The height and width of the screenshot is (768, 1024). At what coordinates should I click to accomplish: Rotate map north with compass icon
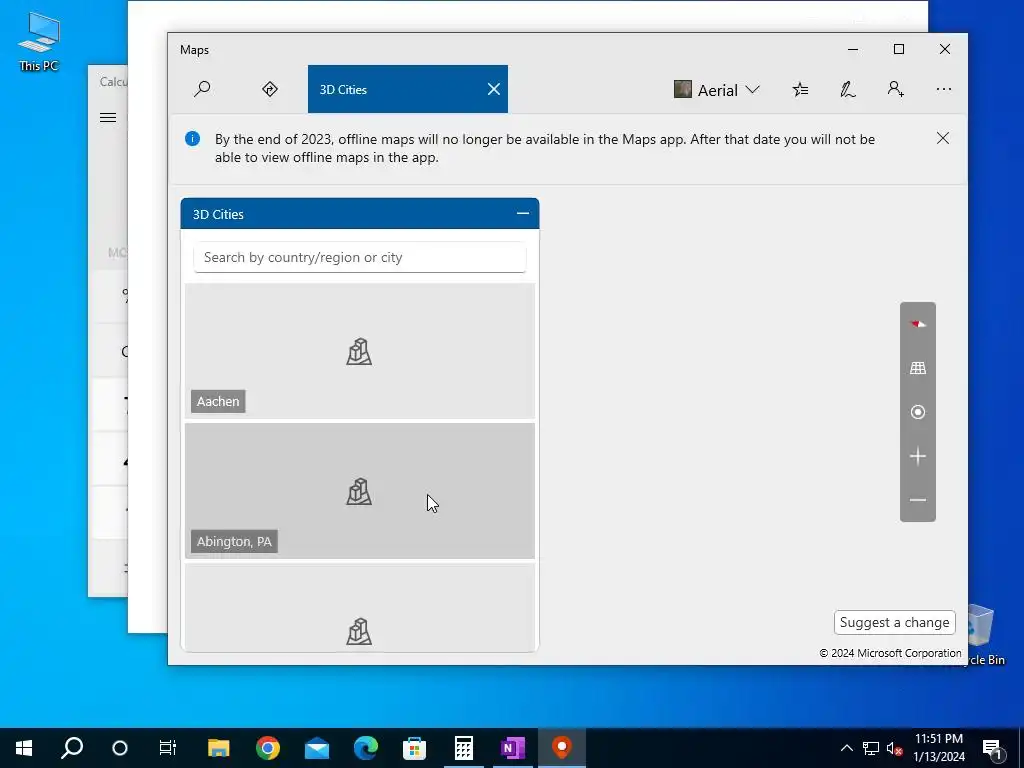click(918, 324)
